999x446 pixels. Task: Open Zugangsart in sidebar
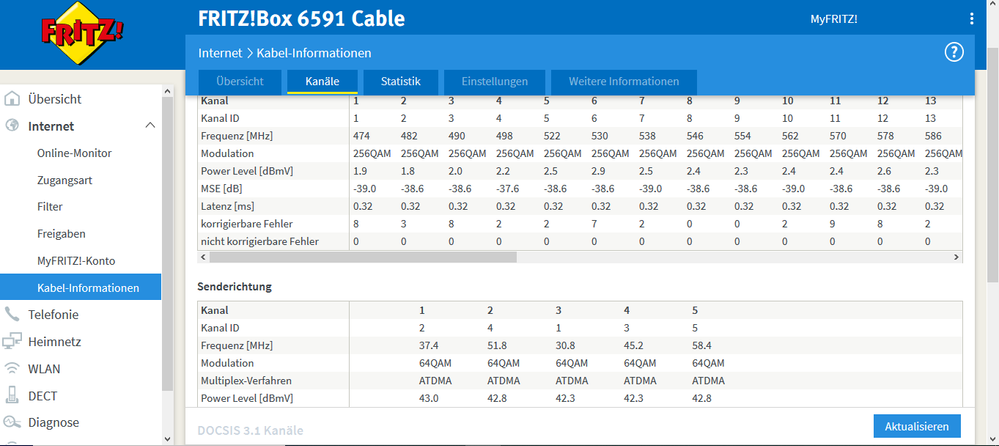[x=64, y=180]
